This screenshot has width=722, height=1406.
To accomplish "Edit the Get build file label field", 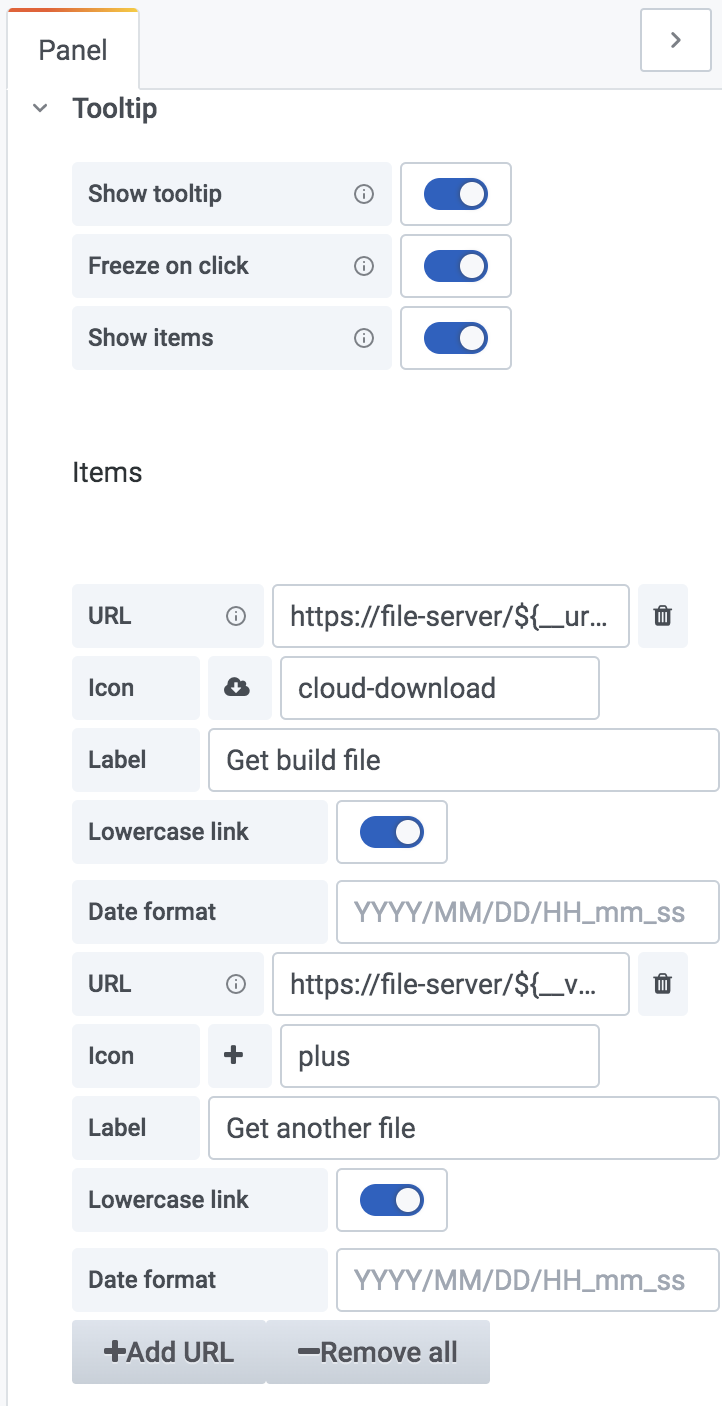I will [x=464, y=760].
